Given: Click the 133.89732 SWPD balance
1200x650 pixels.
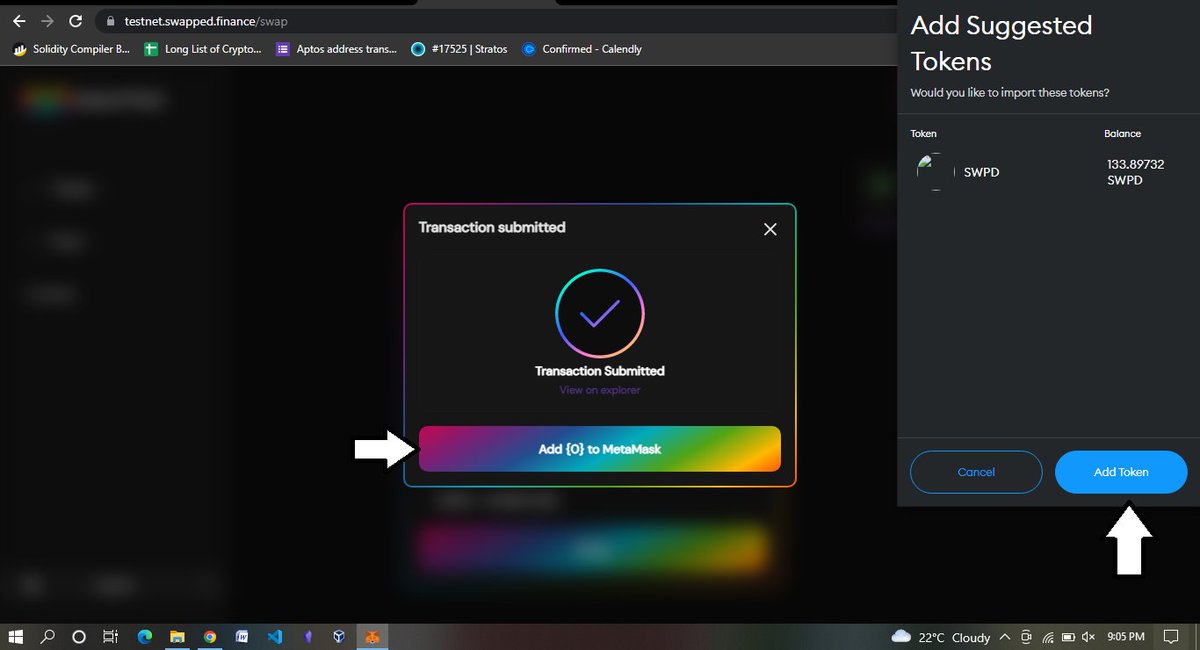Looking at the screenshot, I should (1135, 172).
